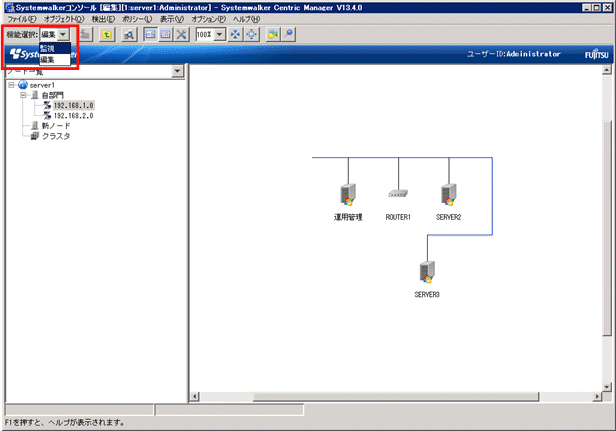Select the 自部門 tree item
Viewport: 616px width, 431px height.
(53, 95)
